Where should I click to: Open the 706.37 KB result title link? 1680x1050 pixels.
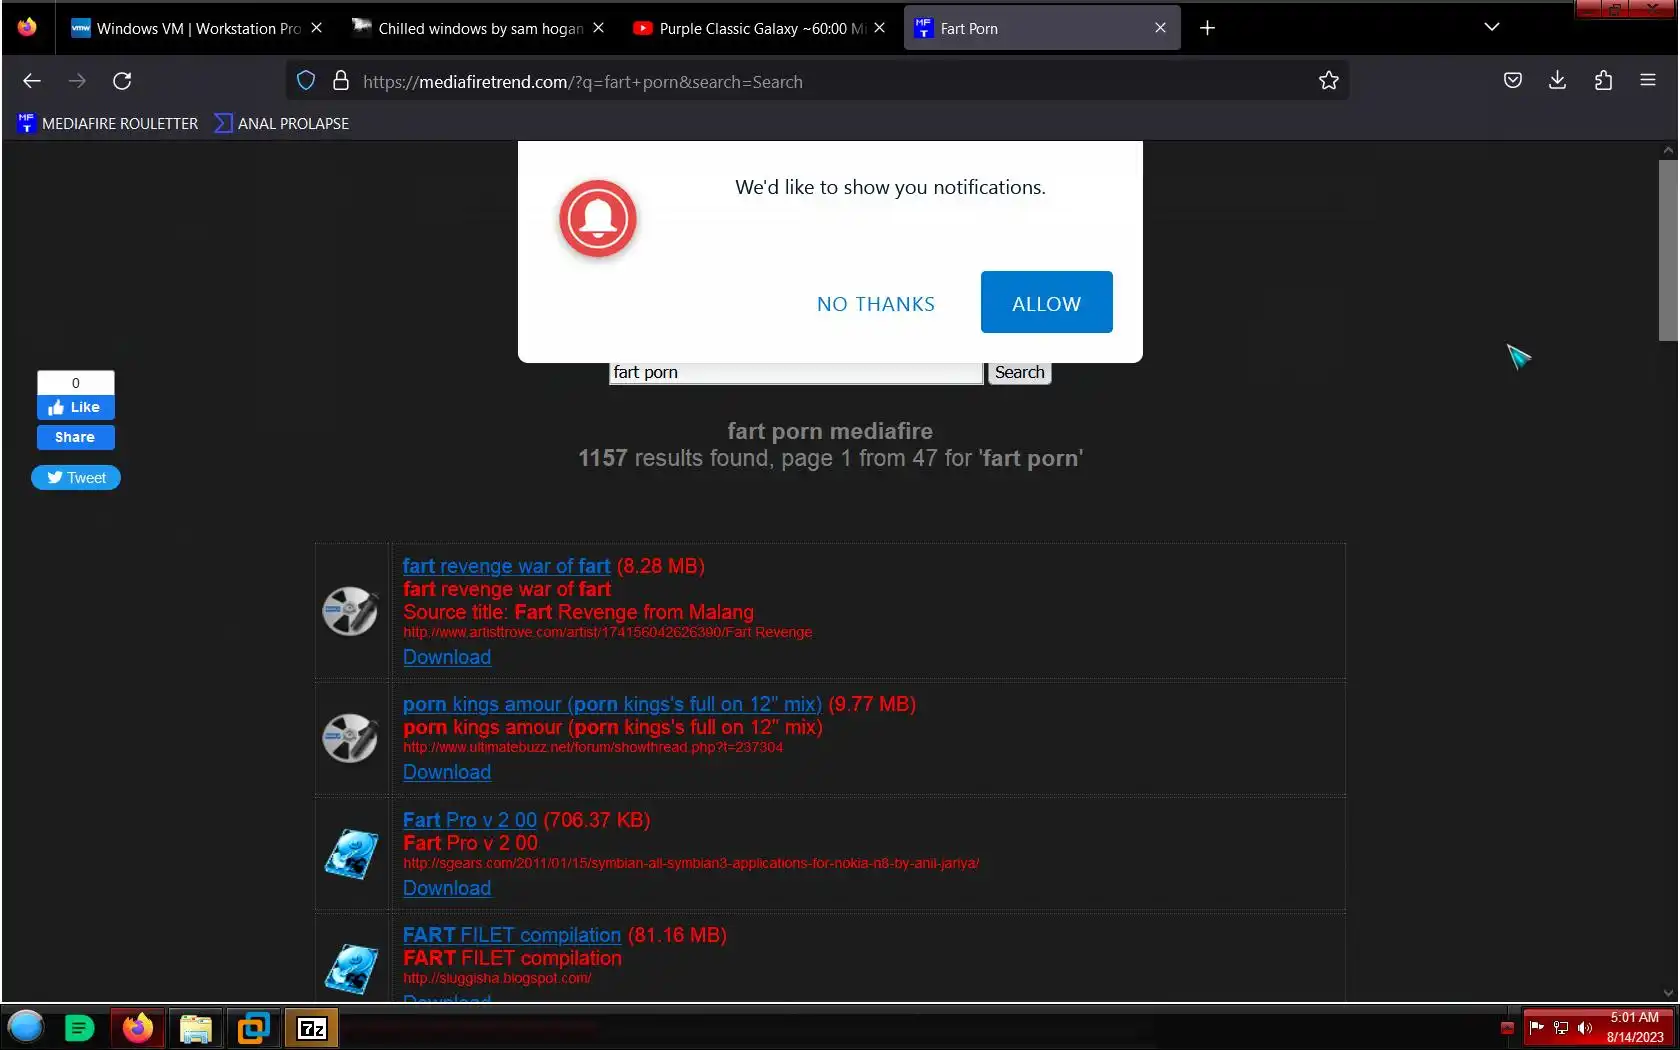pos(470,820)
